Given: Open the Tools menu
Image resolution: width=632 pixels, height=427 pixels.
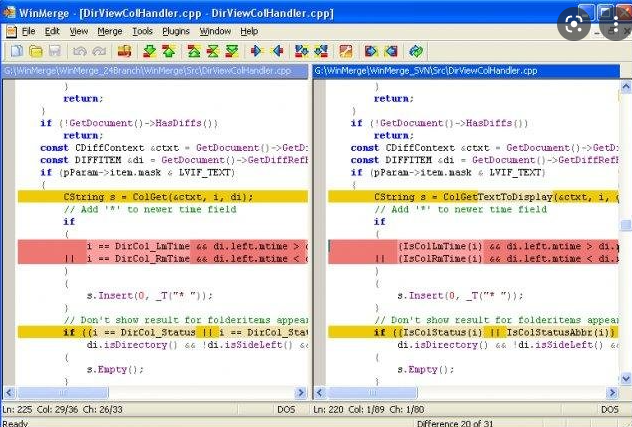Looking at the screenshot, I should [142, 31].
